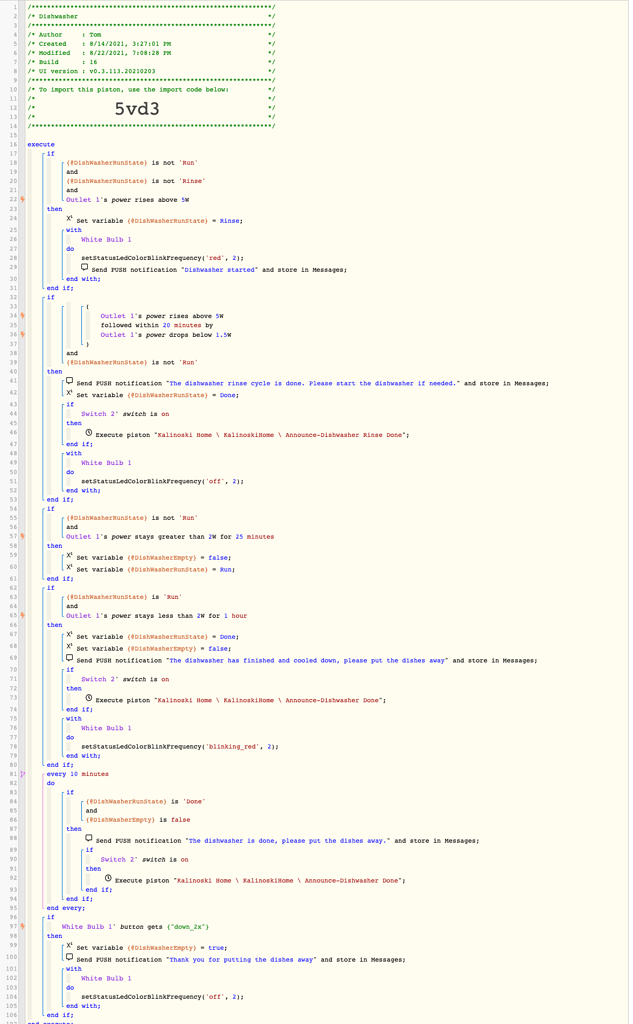Click 'White Bulb 1' device on line 102
The image size is (633, 1024).
[x=106, y=978]
